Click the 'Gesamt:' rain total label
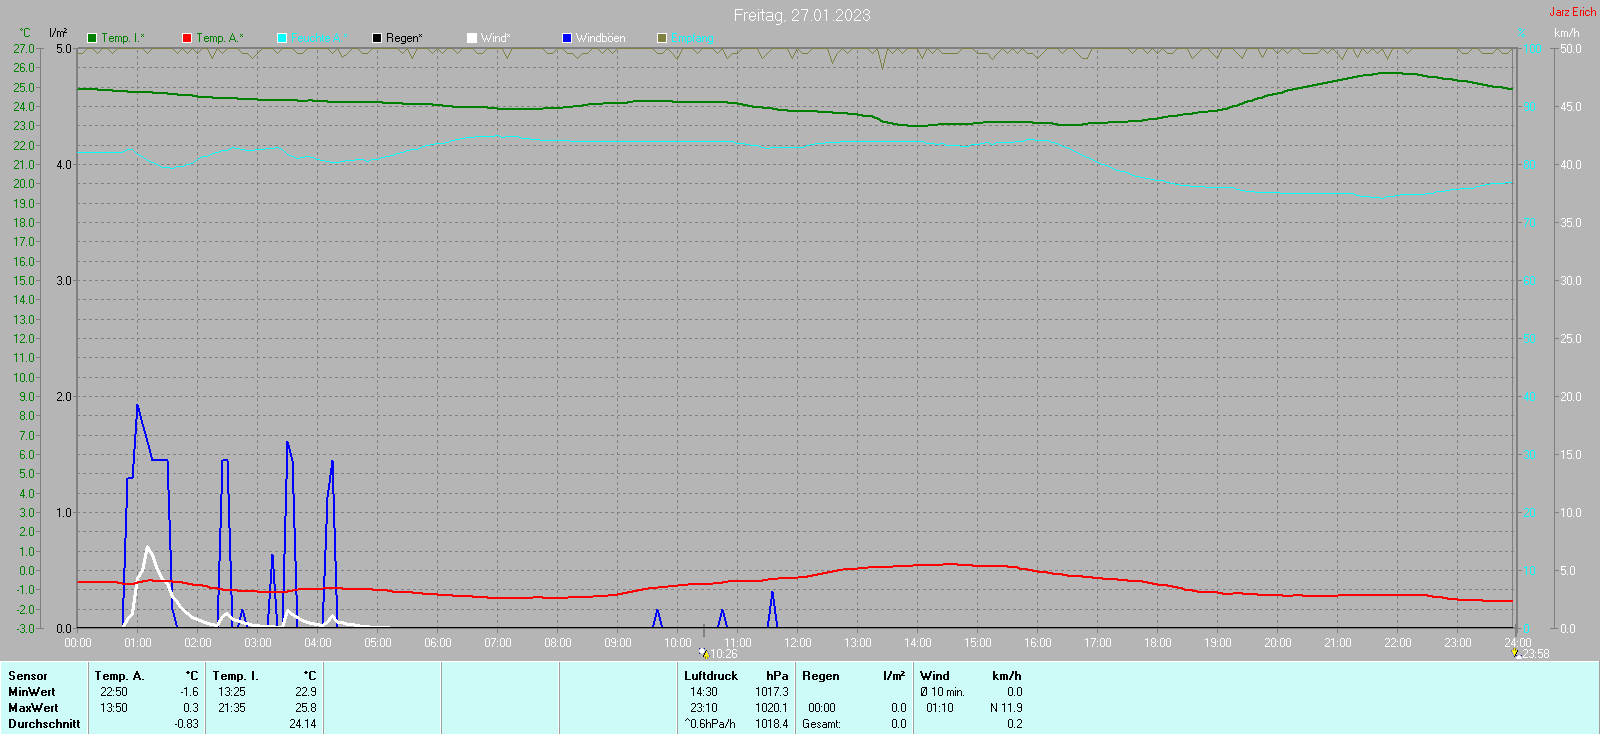Screen dimensions: 1600x734 point(821,724)
